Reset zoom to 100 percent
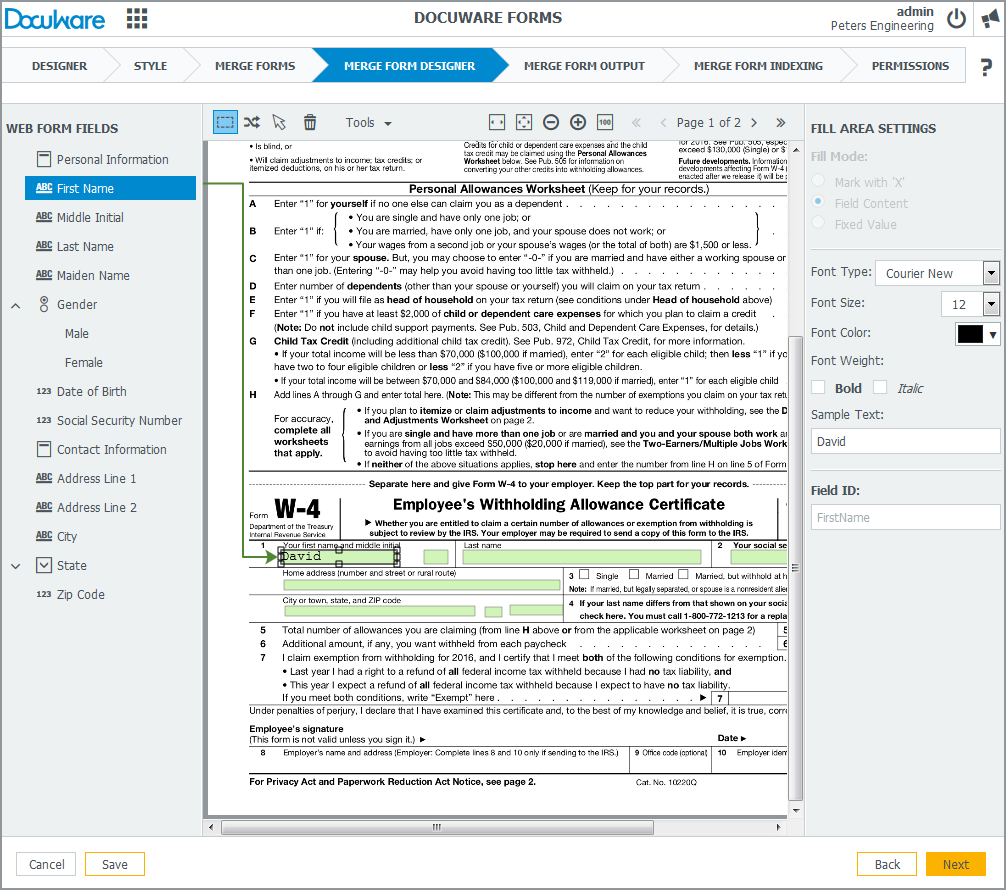This screenshot has width=1006, height=890. (604, 121)
